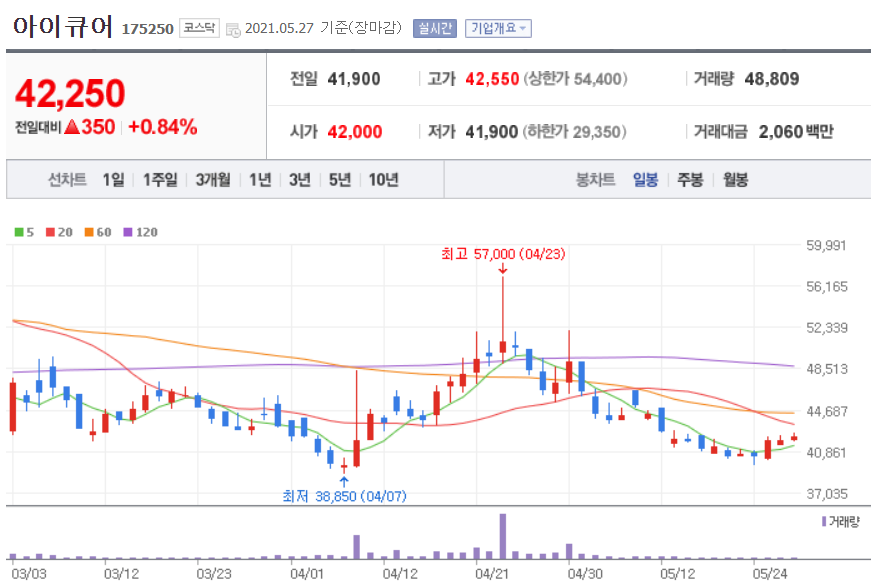This screenshot has height=585, width=871.
Task: Click the stock code 175250
Action: click(148, 29)
